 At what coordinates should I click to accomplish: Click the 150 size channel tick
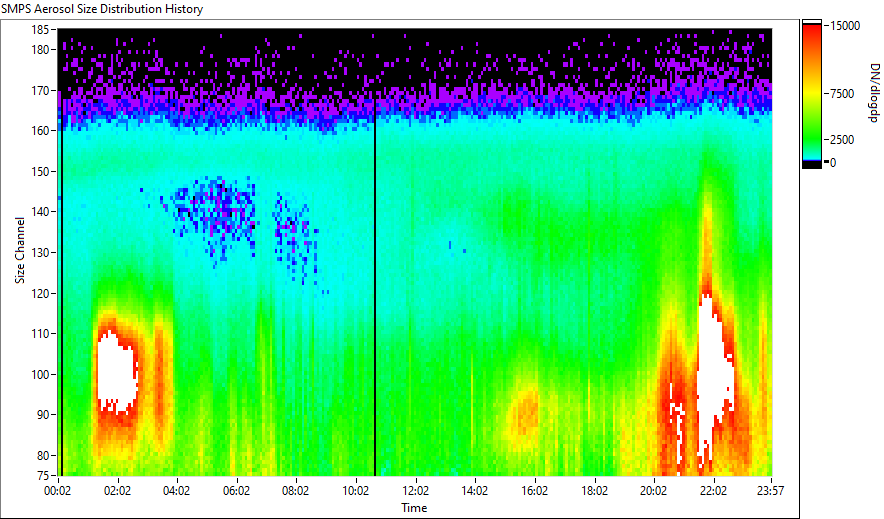pyautogui.click(x=40, y=171)
